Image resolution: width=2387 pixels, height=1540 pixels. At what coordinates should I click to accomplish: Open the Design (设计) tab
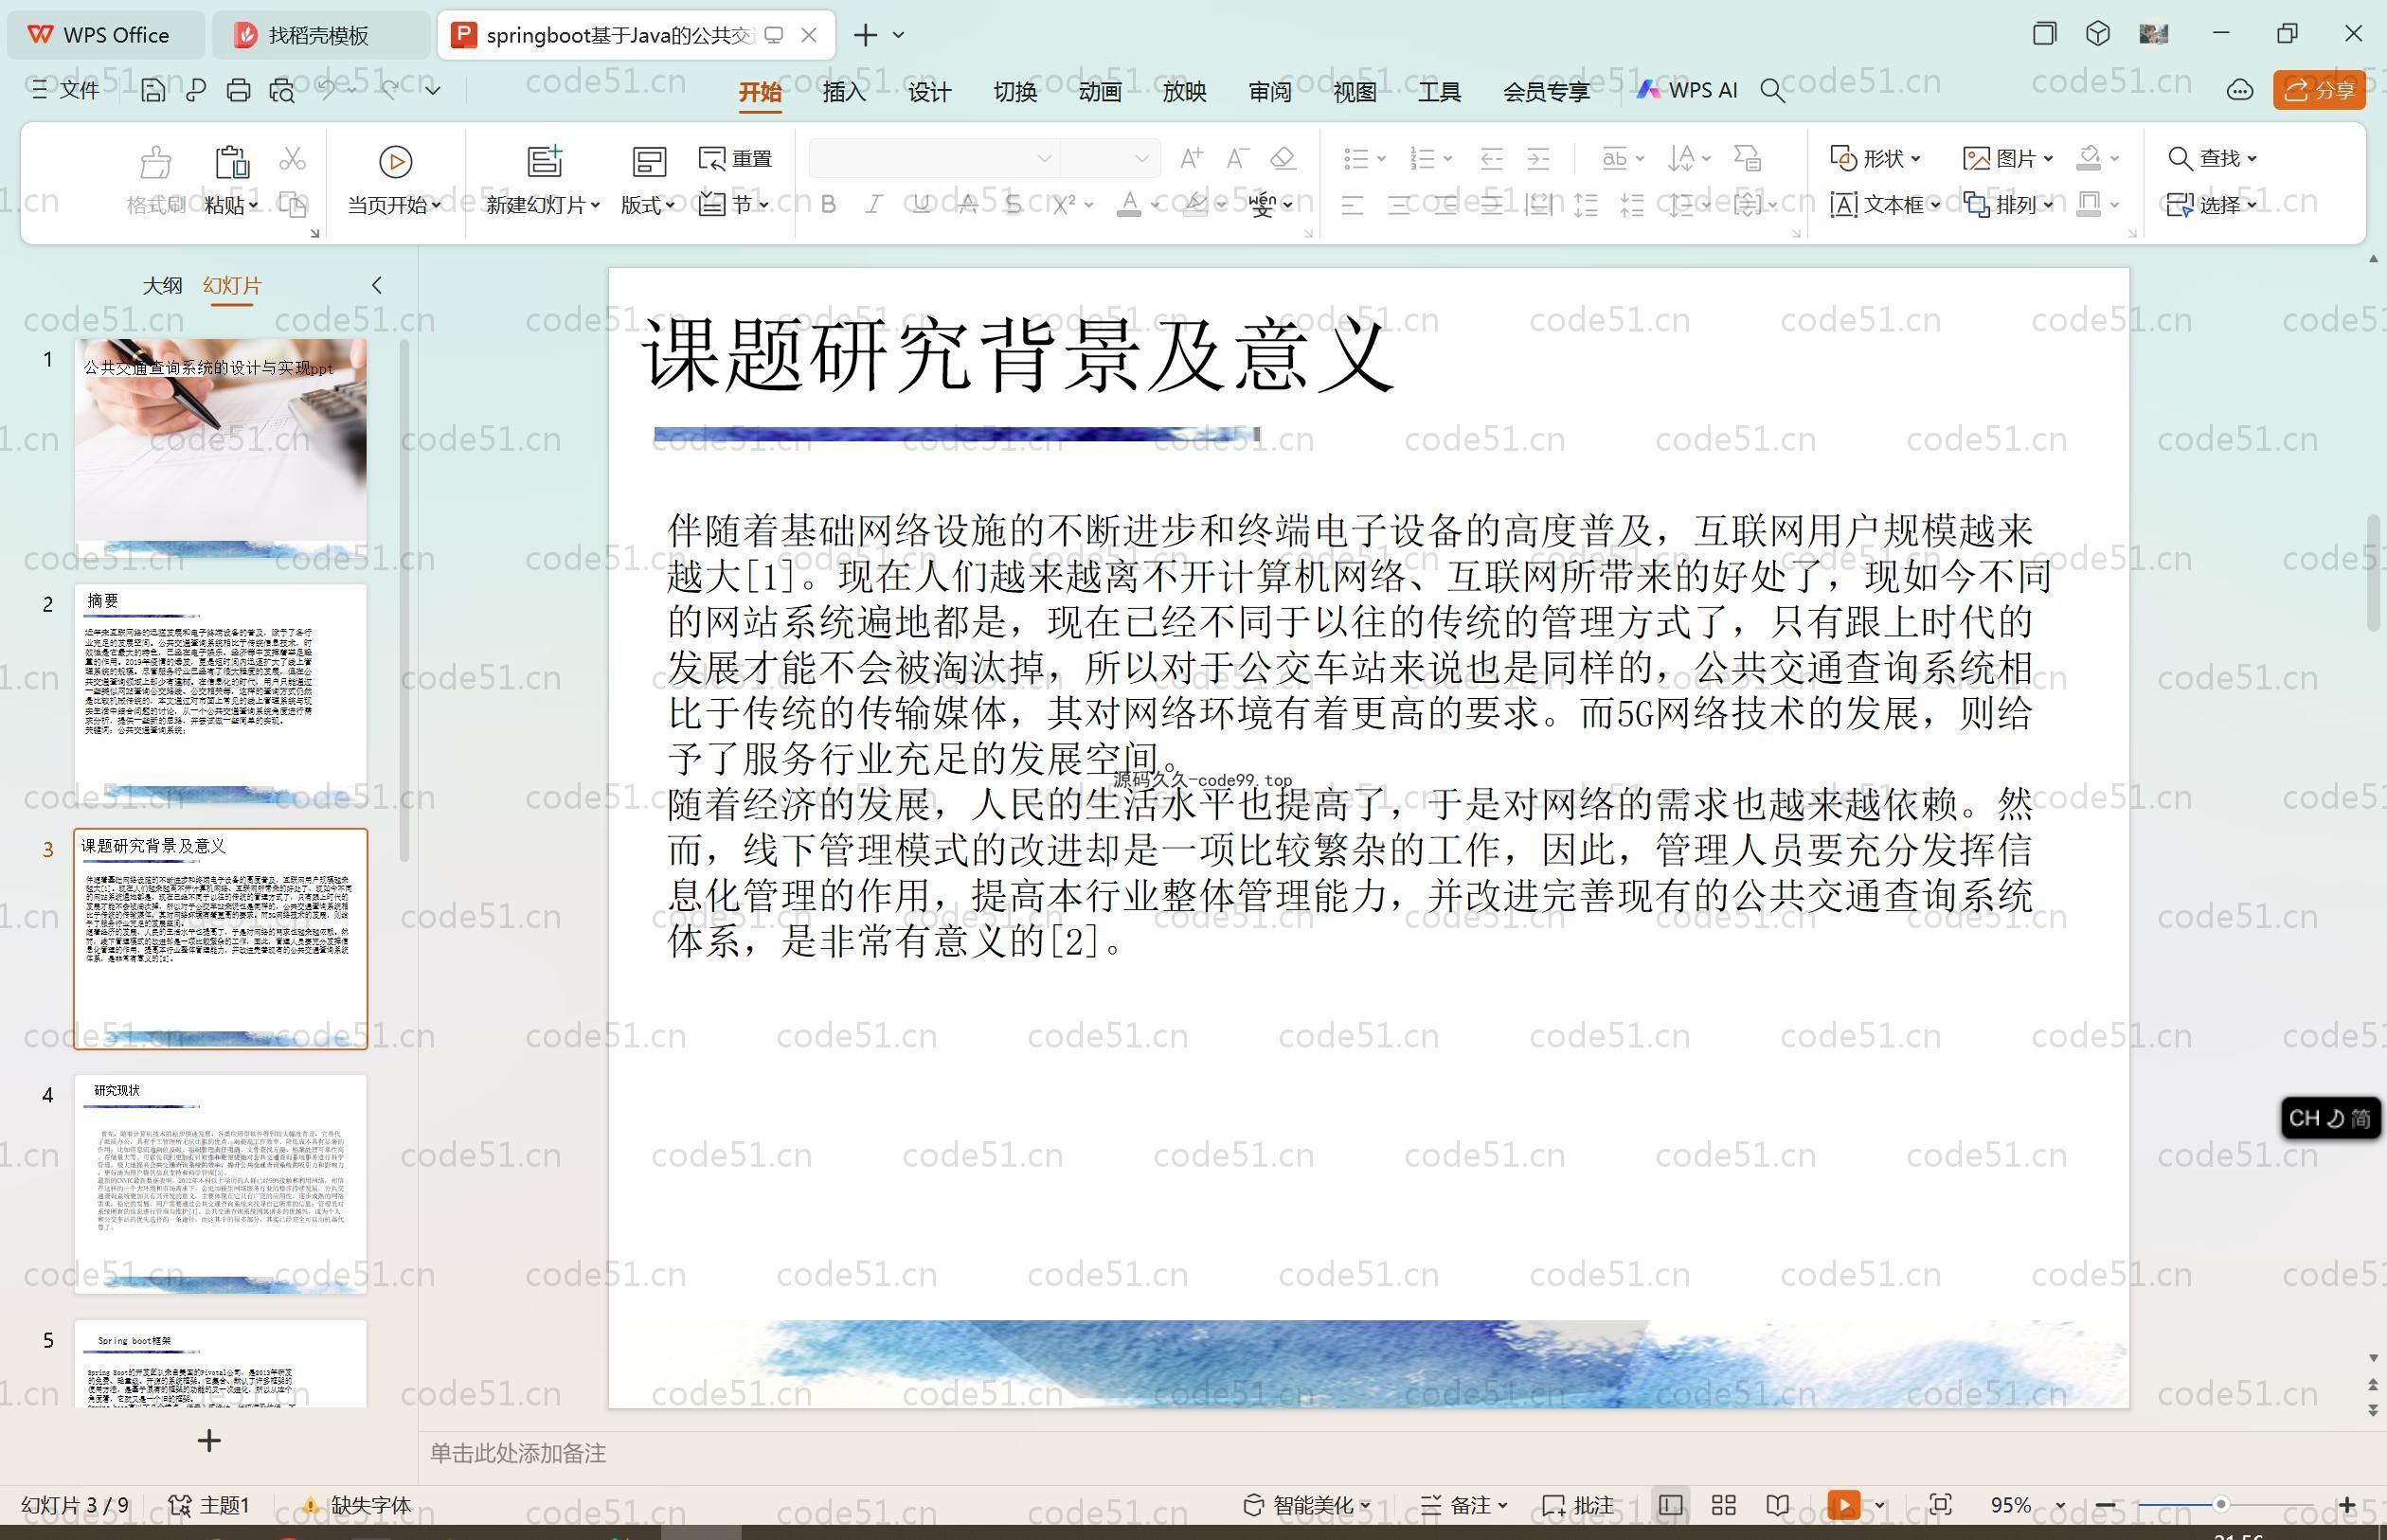tap(929, 92)
